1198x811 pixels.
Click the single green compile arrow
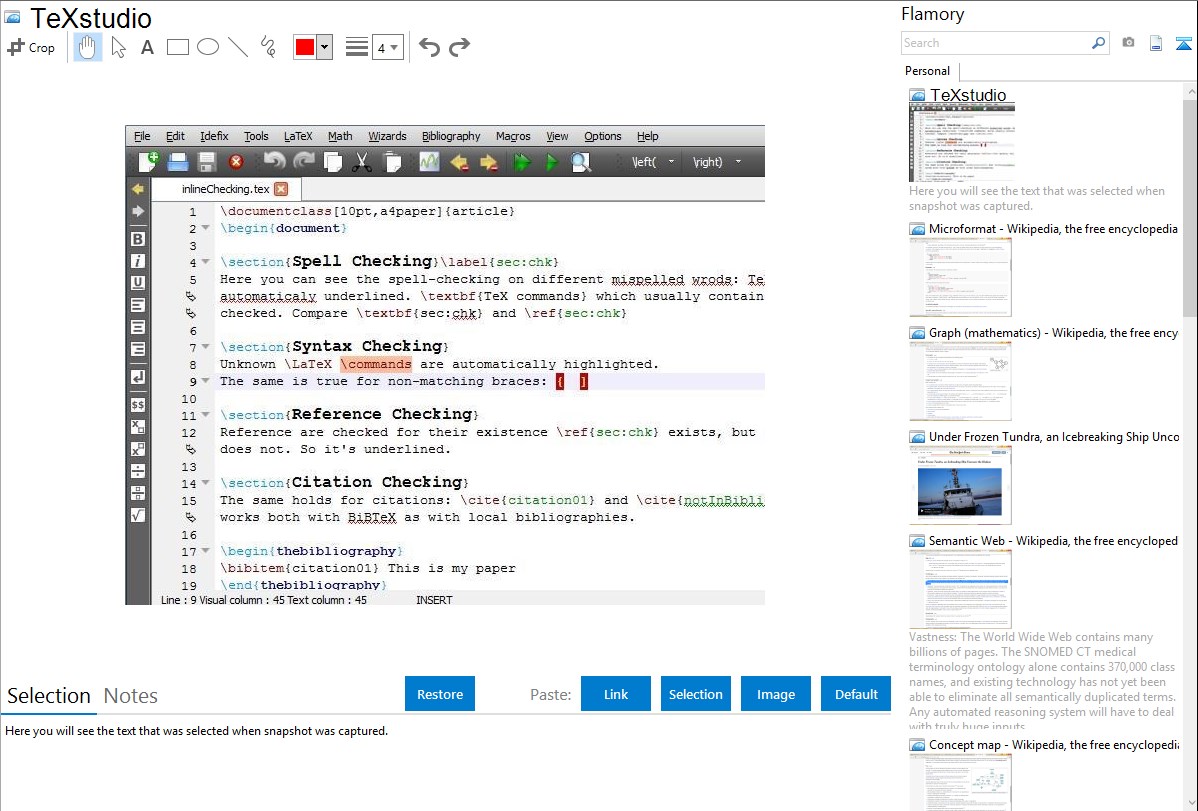click(x=552, y=162)
